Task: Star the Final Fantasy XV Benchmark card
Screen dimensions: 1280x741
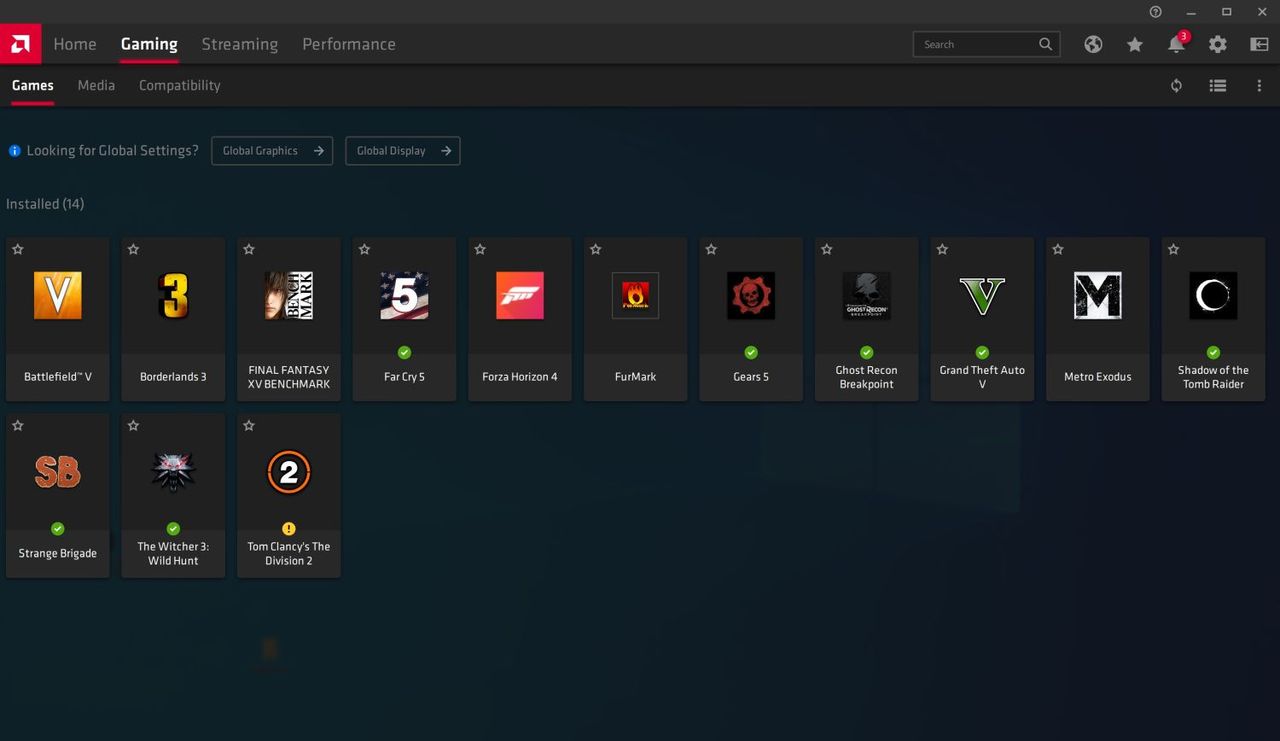Action: [x=249, y=249]
